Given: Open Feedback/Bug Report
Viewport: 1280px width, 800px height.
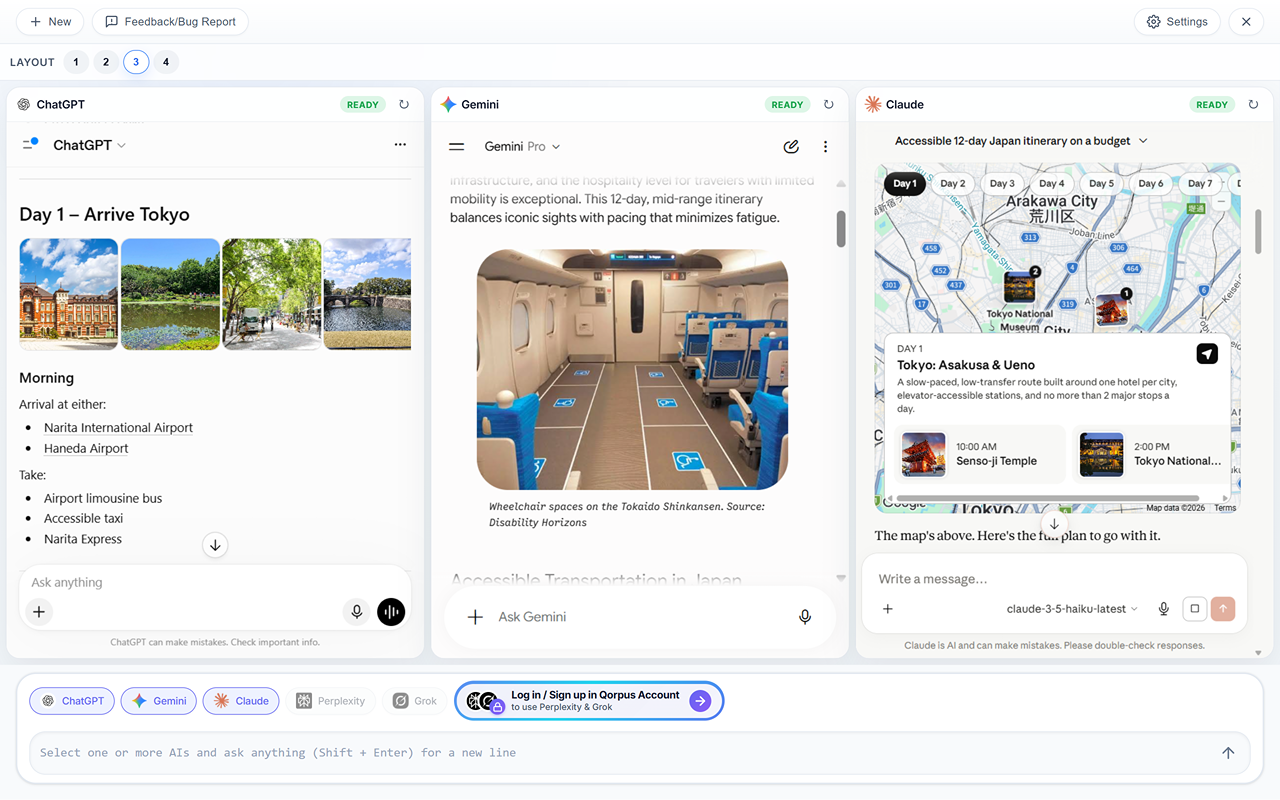Looking at the screenshot, I should 170,21.
